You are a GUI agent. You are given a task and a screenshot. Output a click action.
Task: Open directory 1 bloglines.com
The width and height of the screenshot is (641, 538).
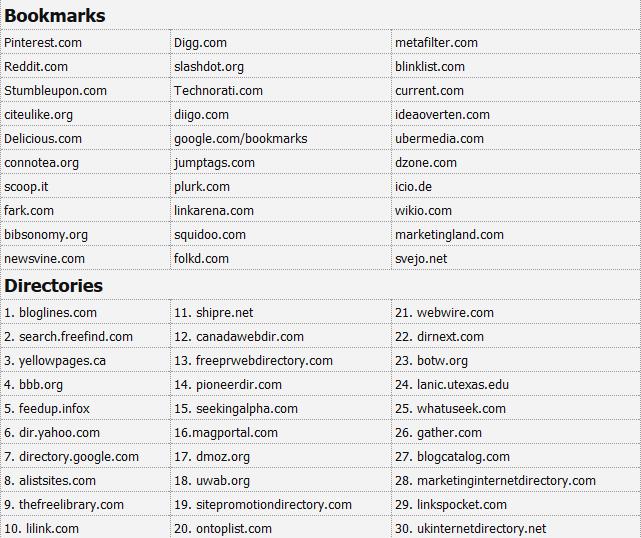point(51,313)
